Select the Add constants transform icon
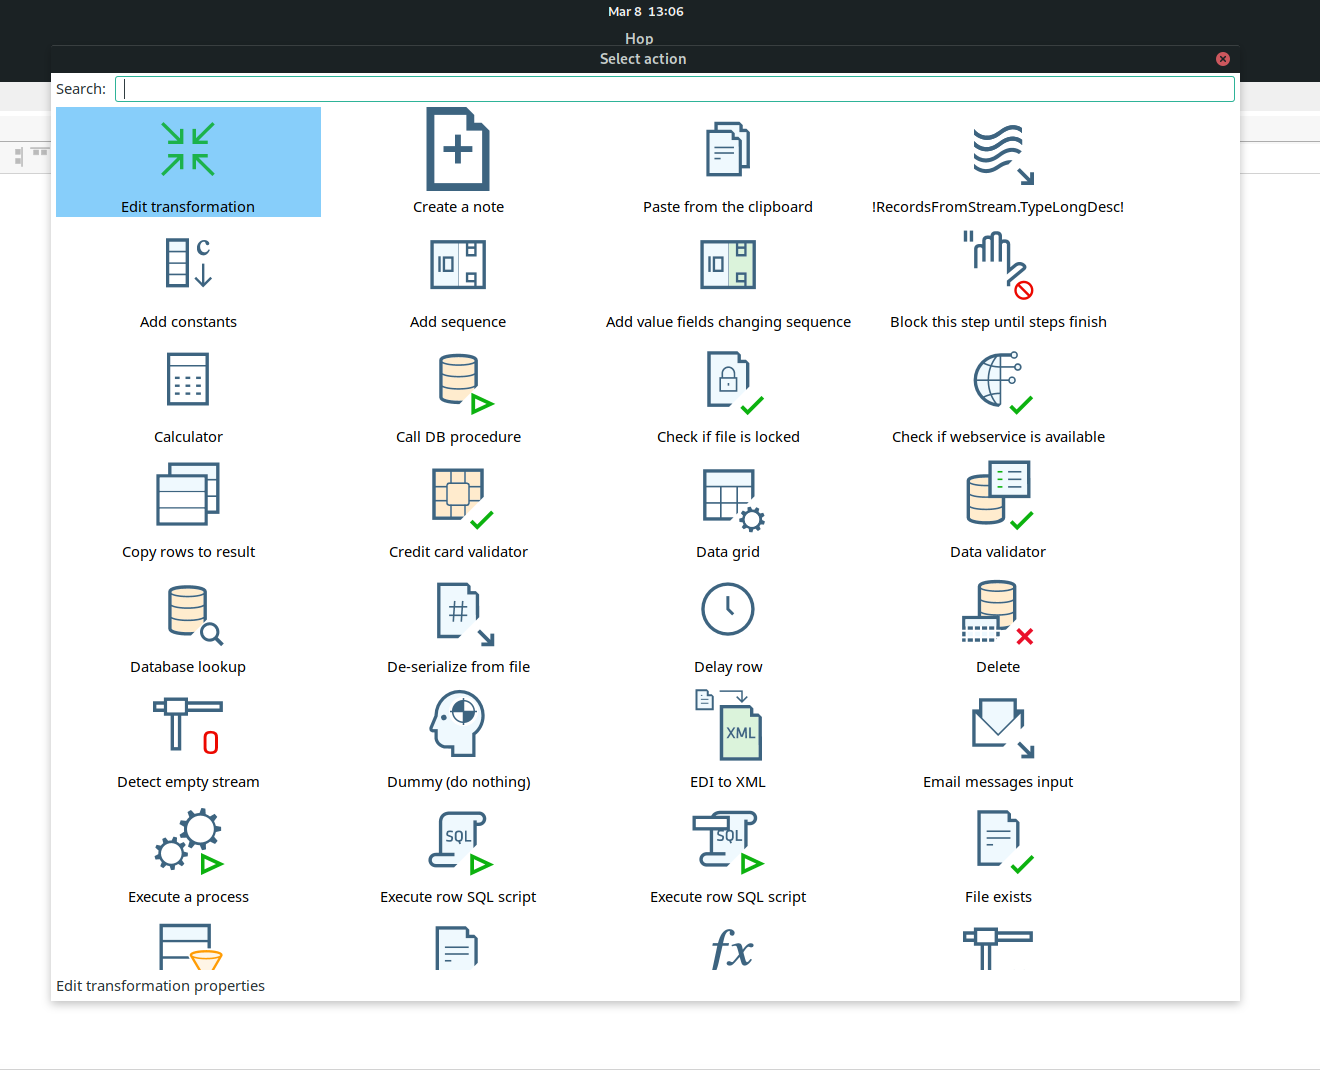 pyautogui.click(x=188, y=264)
